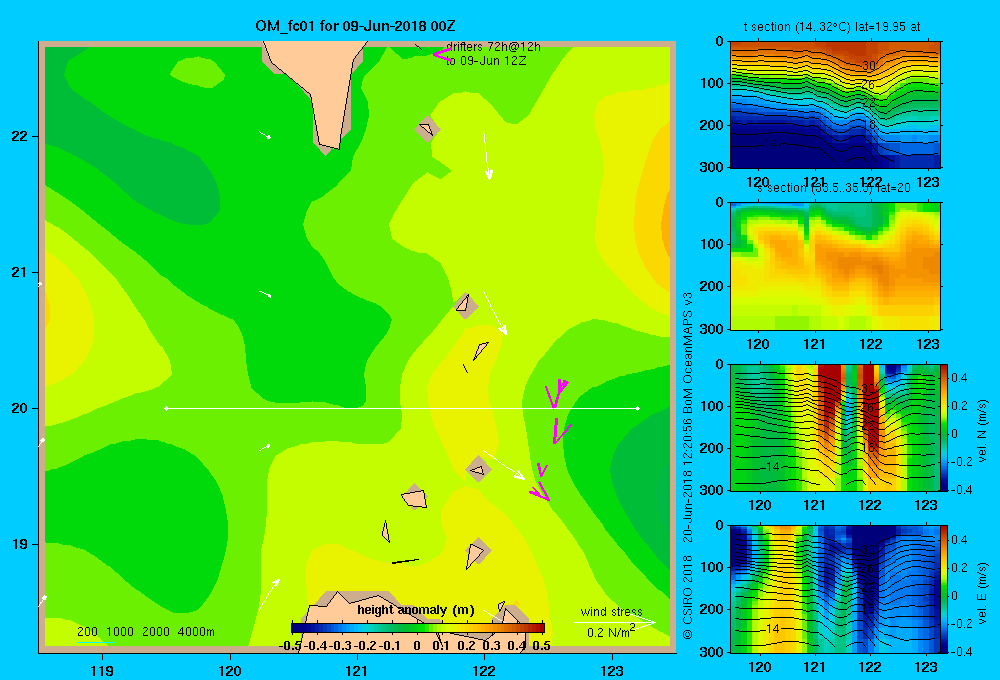
Task: Click the 'wind stress' legend label
Action: pos(611,612)
